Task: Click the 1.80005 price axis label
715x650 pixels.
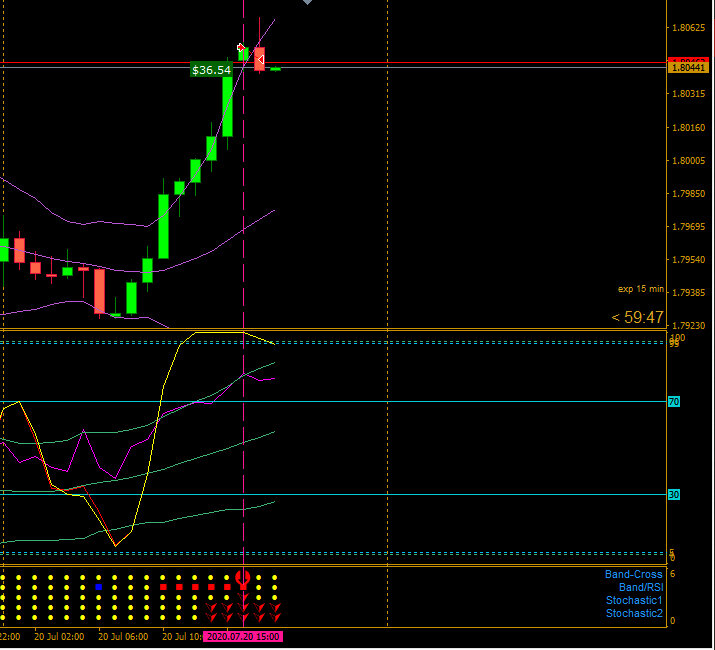Action: point(689,161)
